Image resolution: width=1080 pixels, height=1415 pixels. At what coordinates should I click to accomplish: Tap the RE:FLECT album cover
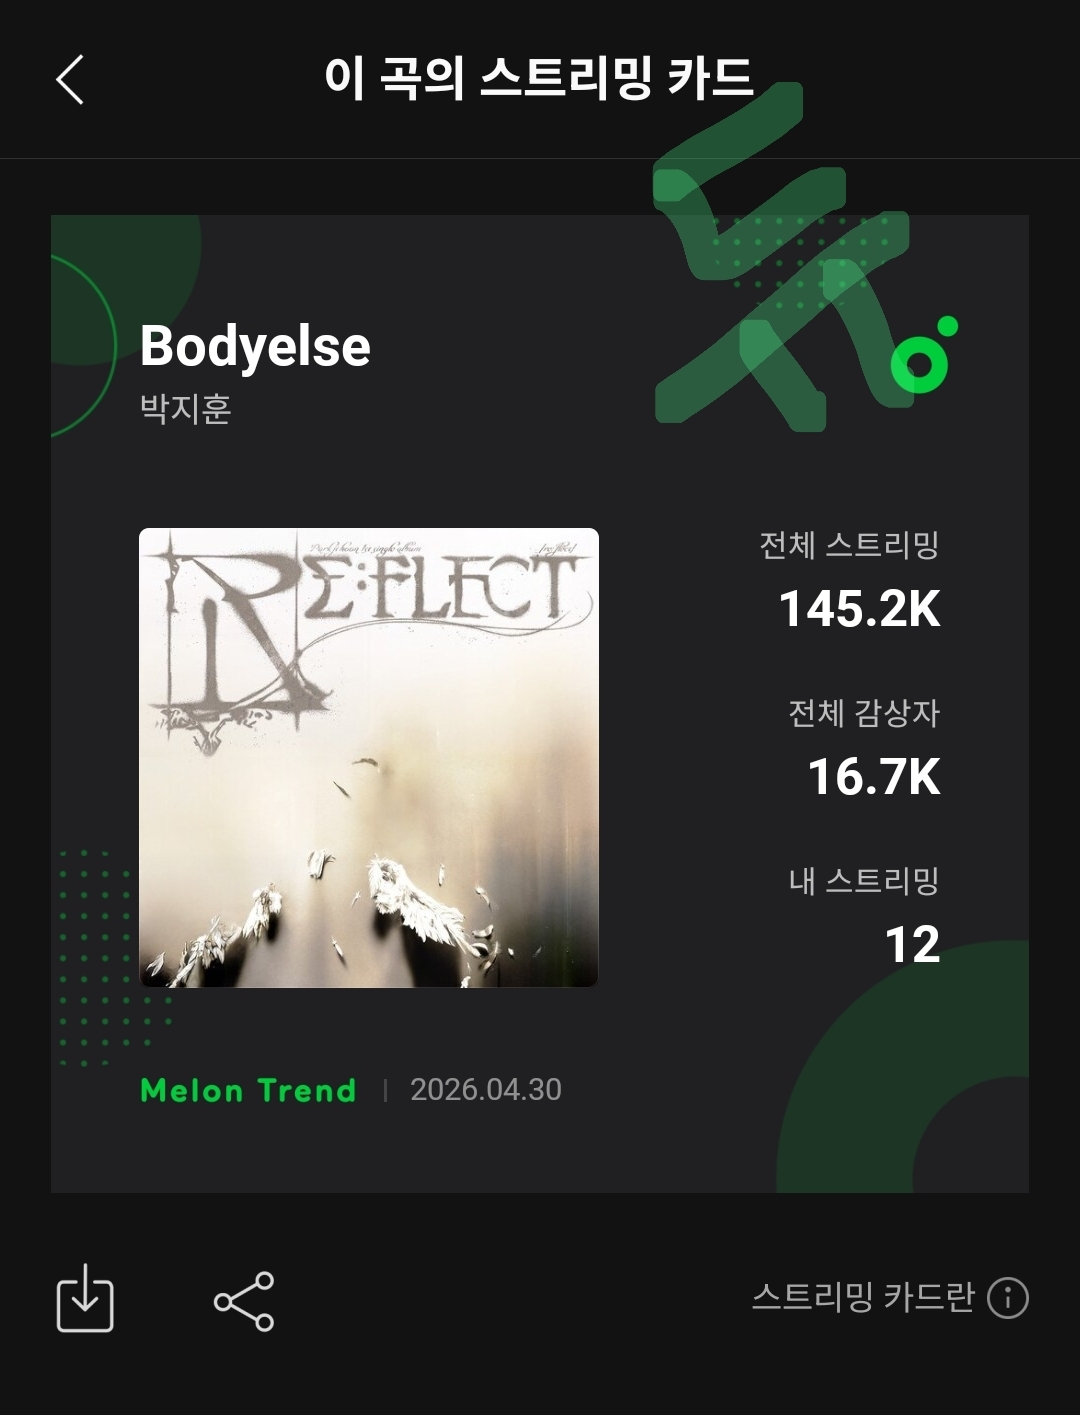tap(369, 758)
